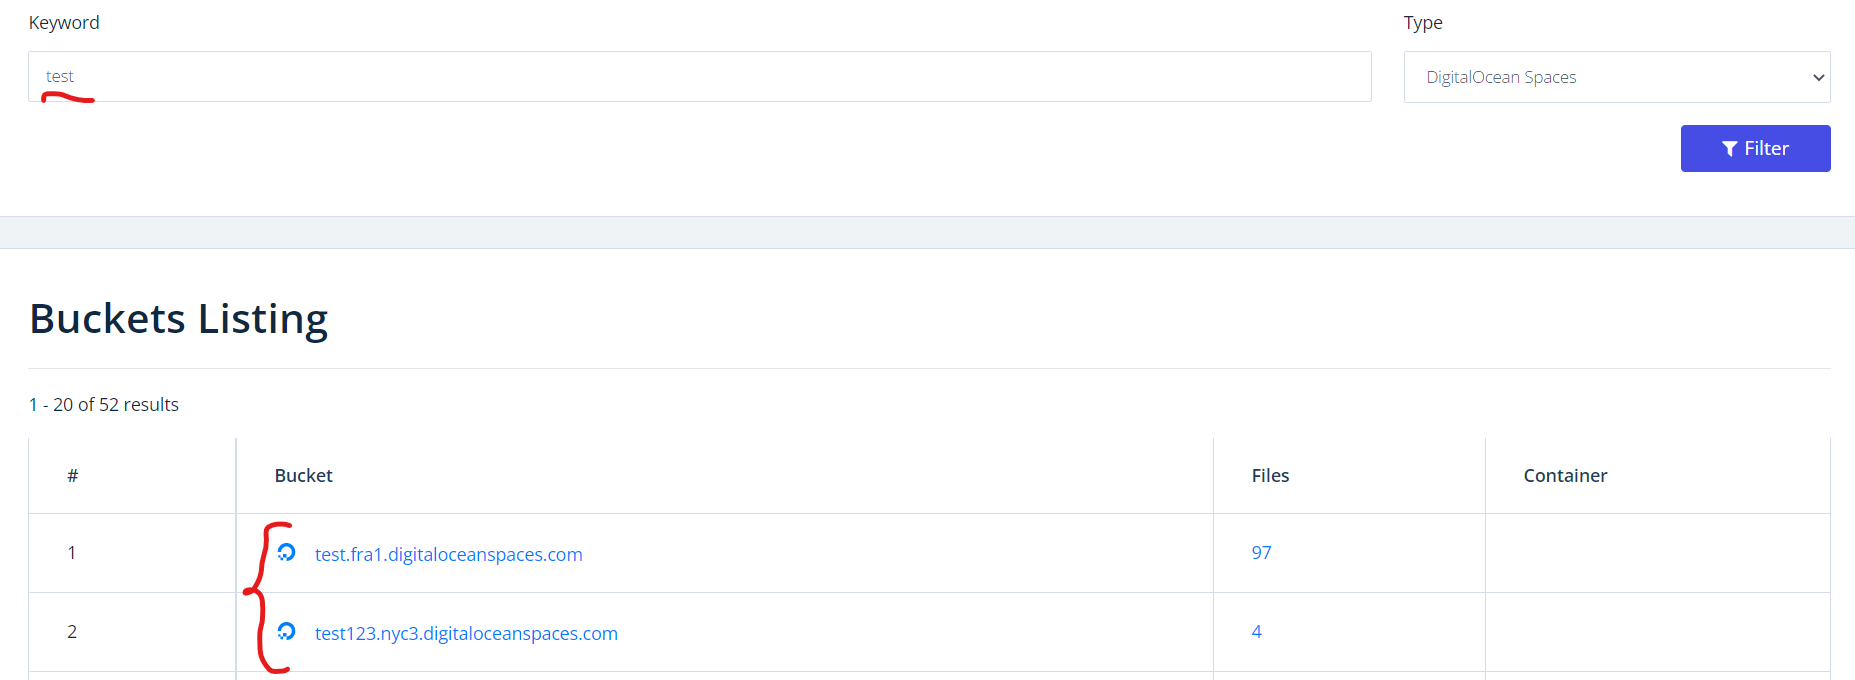Click the DigitalOcean icon beside test123.nyc3 bucket
The image size is (1855, 680).
pos(287,631)
